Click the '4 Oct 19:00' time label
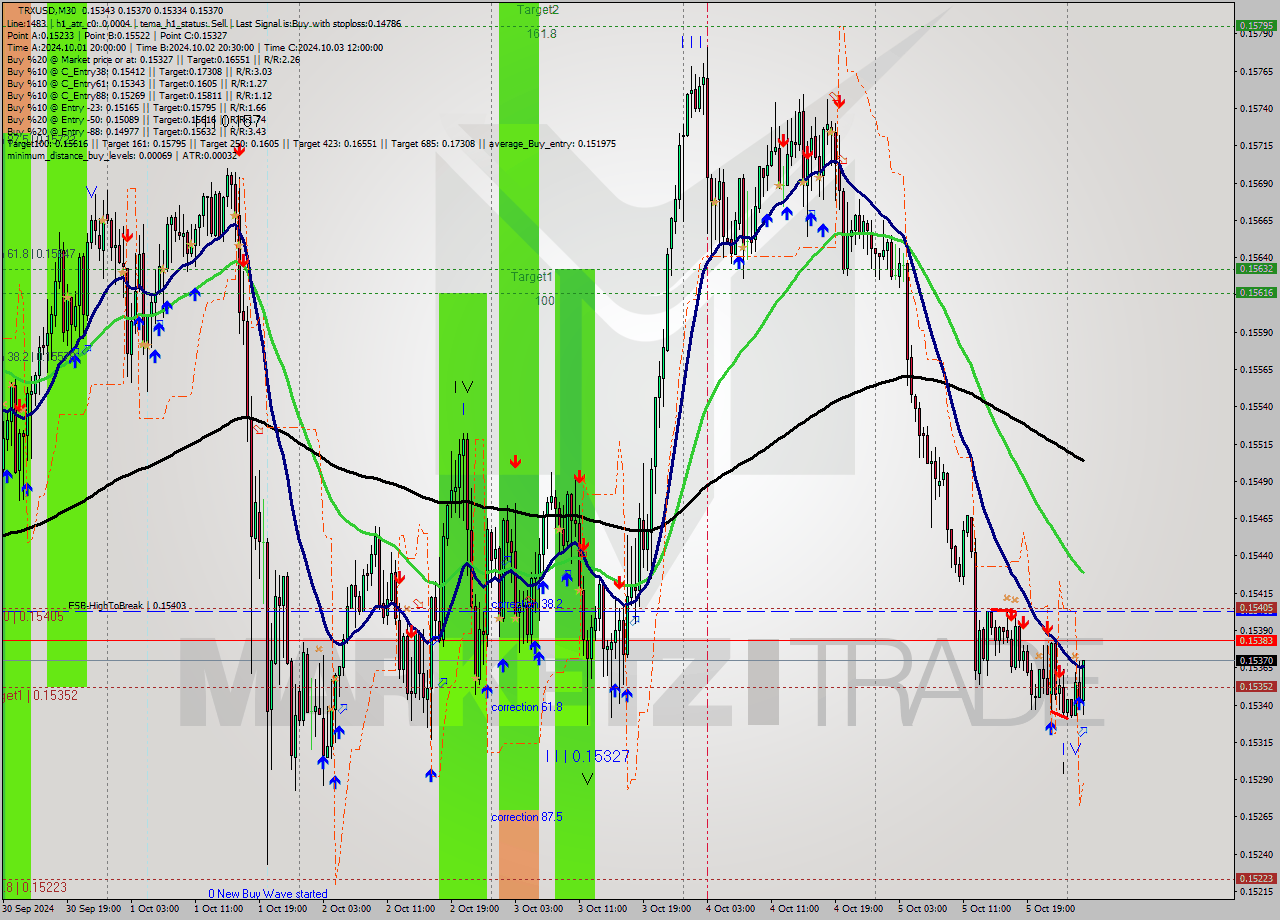Screen dimensions: 1280x920 coord(861,909)
